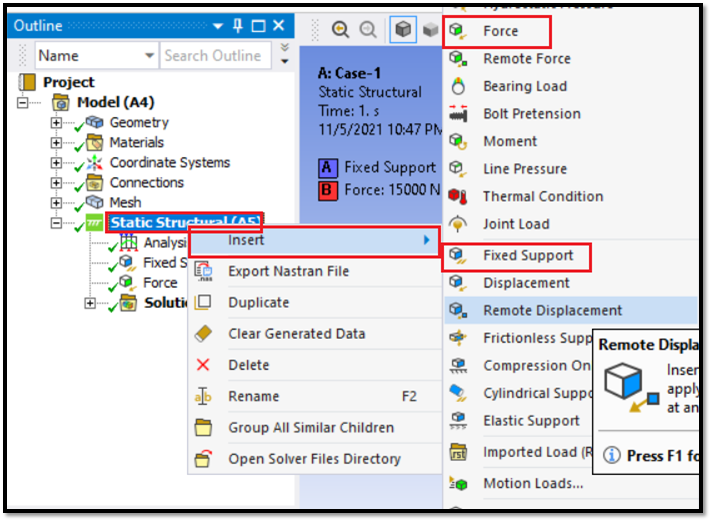Expand the Solution tree node
712x522 pixels.
[x=90, y=303]
